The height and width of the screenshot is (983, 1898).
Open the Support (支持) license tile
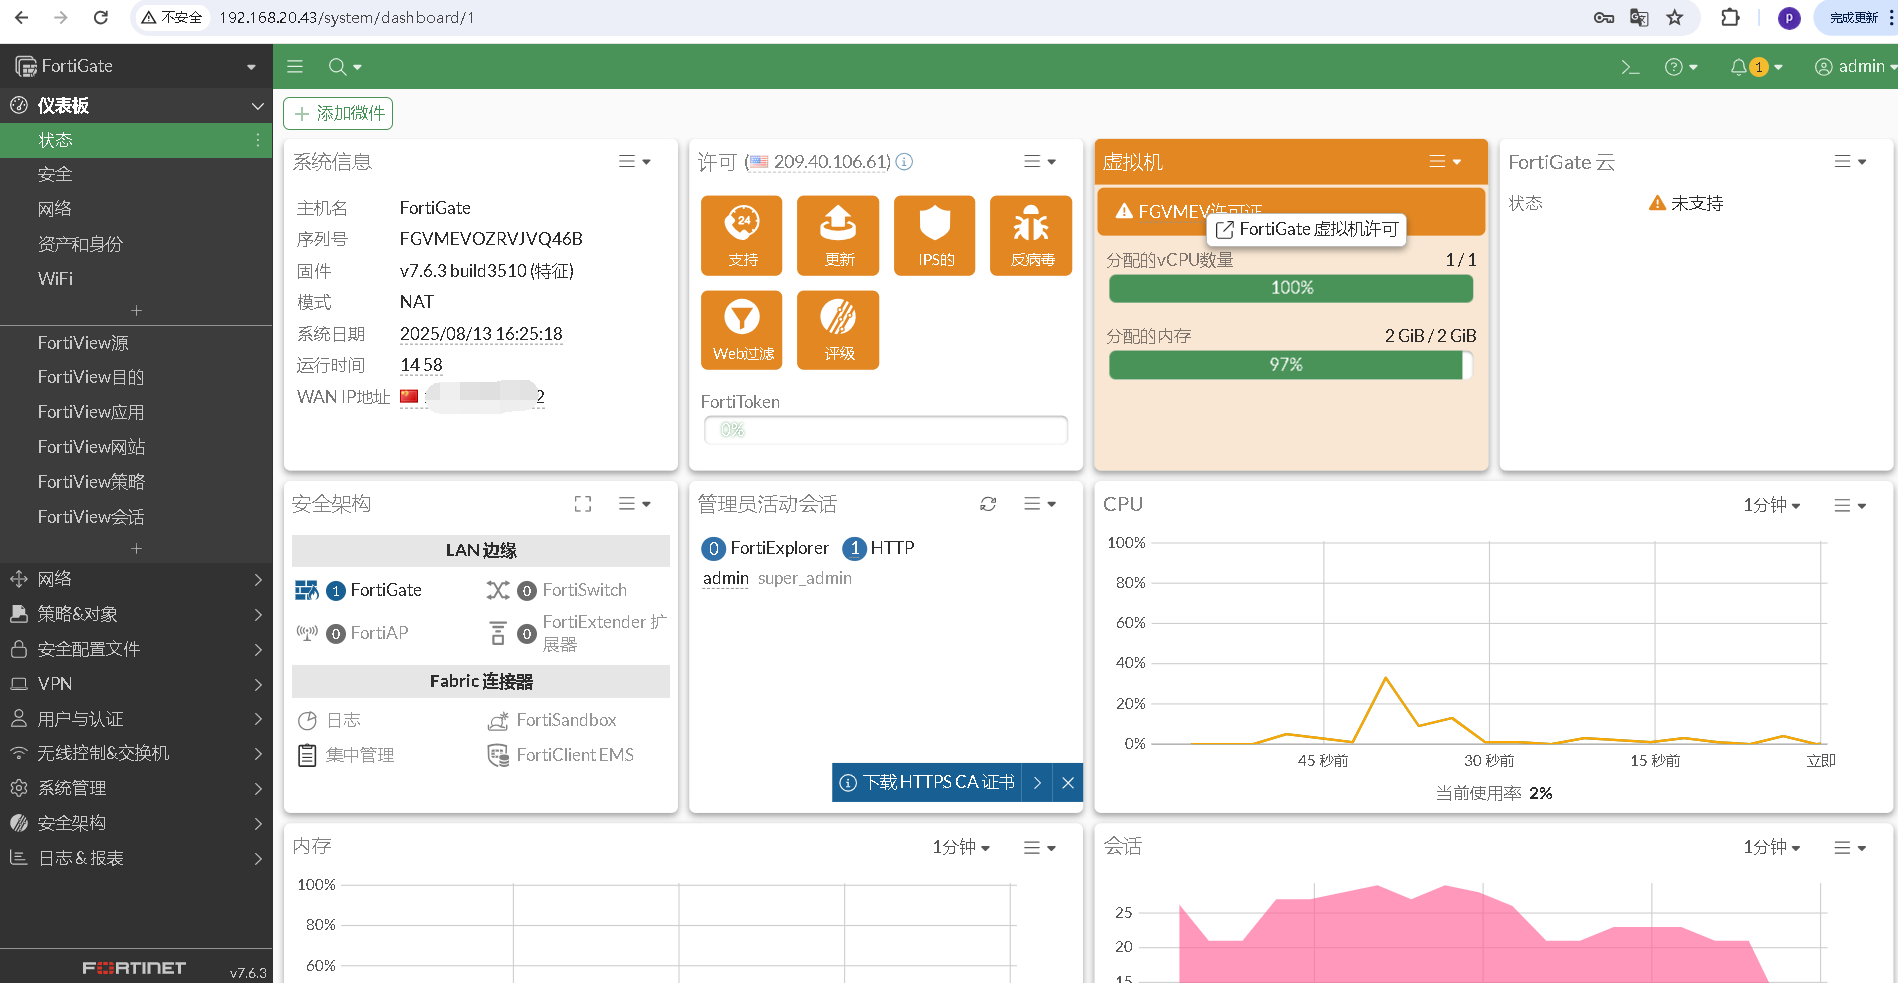pos(741,235)
